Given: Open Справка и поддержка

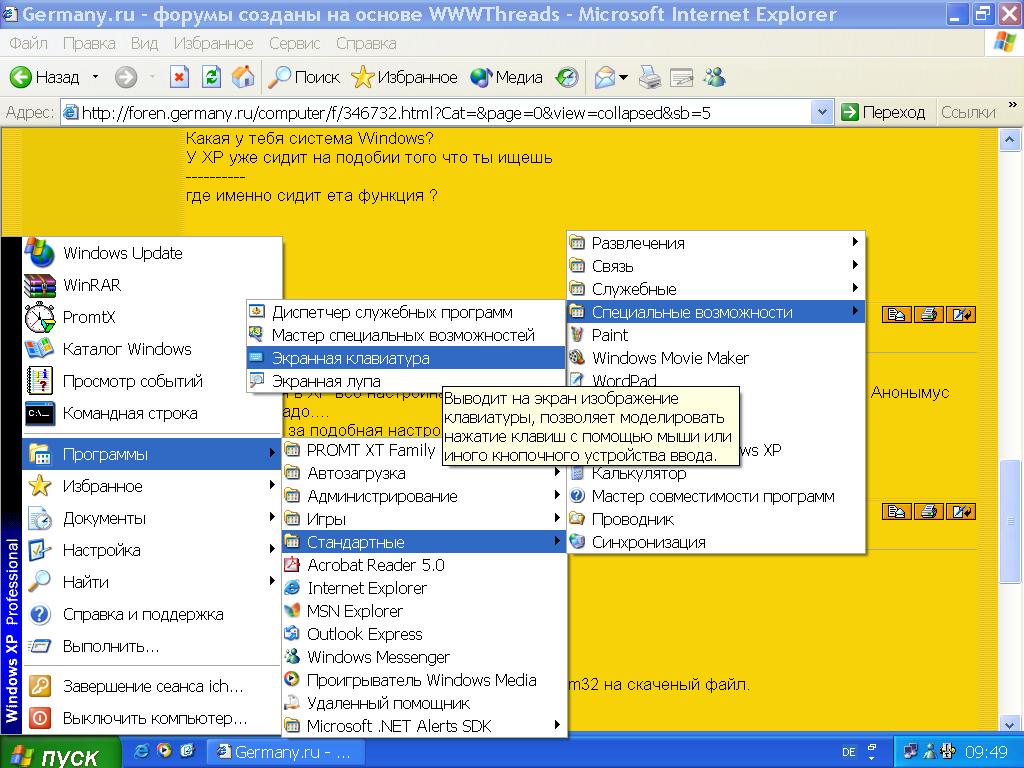Looking at the screenshot, I should point(152,614).
